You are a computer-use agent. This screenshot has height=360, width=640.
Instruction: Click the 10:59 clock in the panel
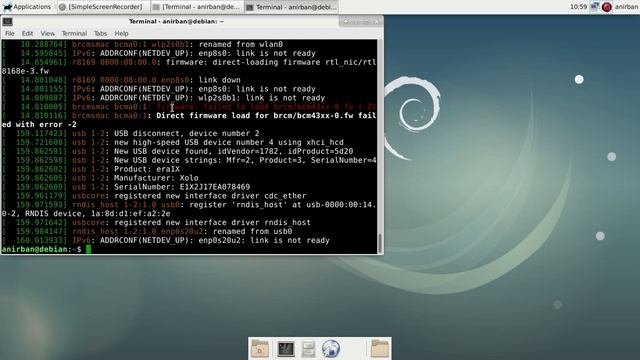pos(578,7)
